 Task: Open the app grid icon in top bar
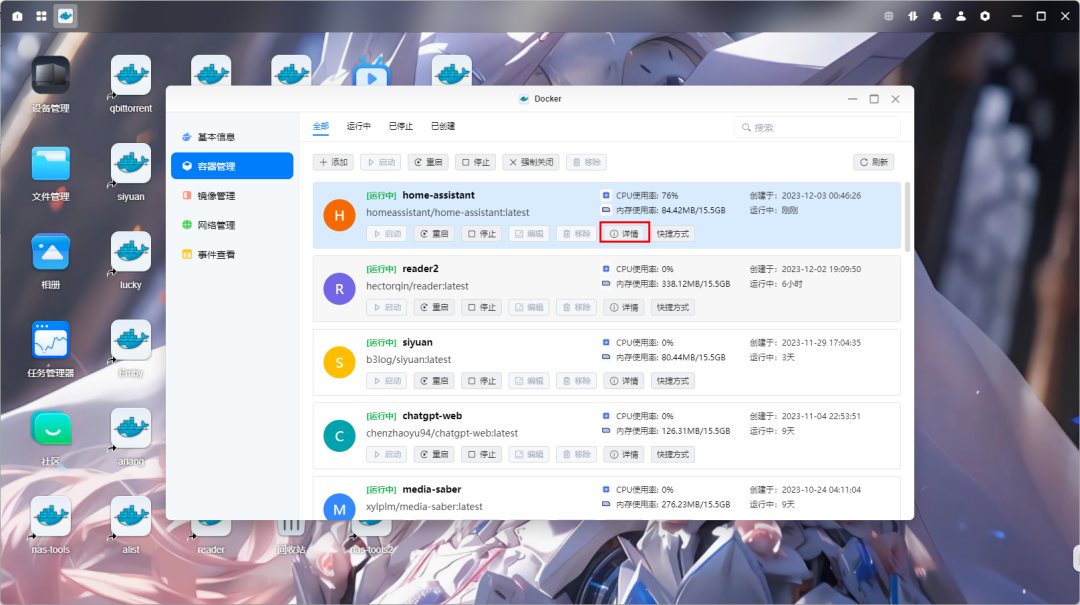tap(41, 16)
